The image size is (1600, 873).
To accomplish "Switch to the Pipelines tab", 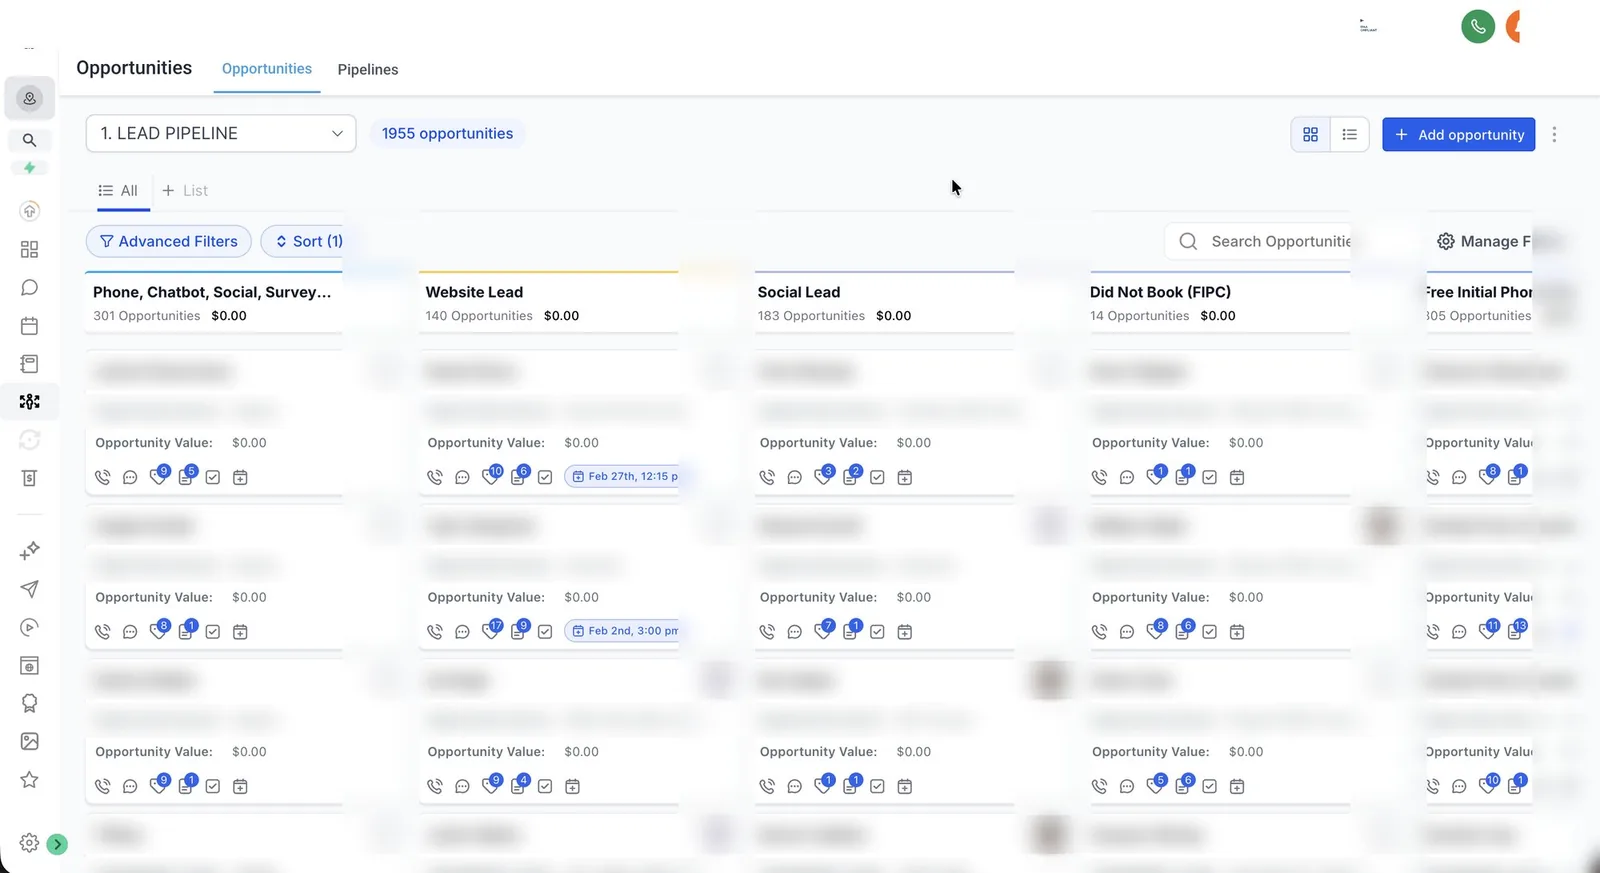I will click(368, 69).
